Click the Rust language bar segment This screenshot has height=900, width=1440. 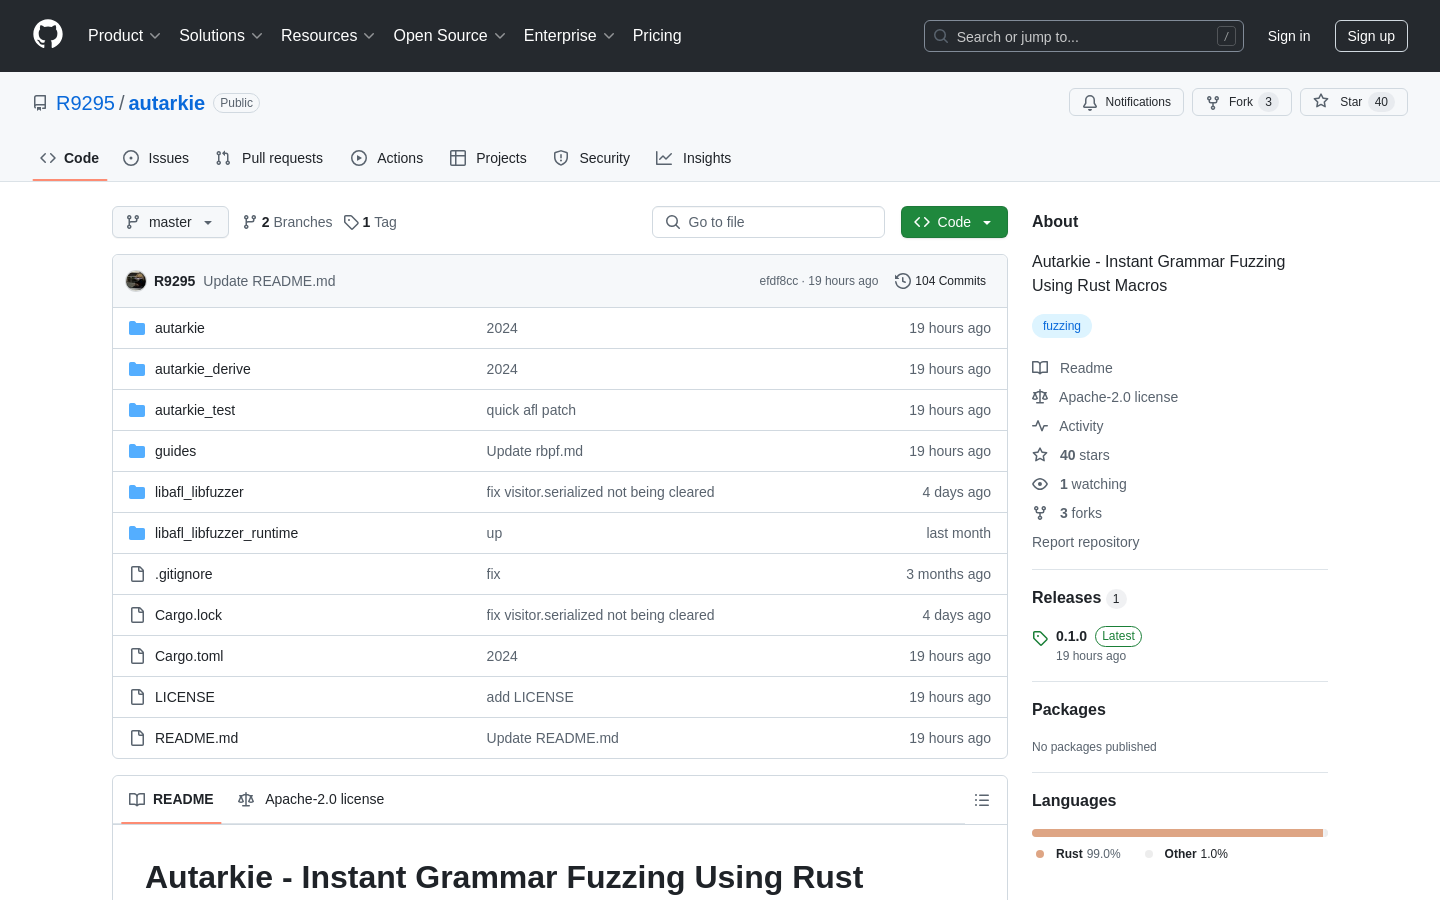1176,833
